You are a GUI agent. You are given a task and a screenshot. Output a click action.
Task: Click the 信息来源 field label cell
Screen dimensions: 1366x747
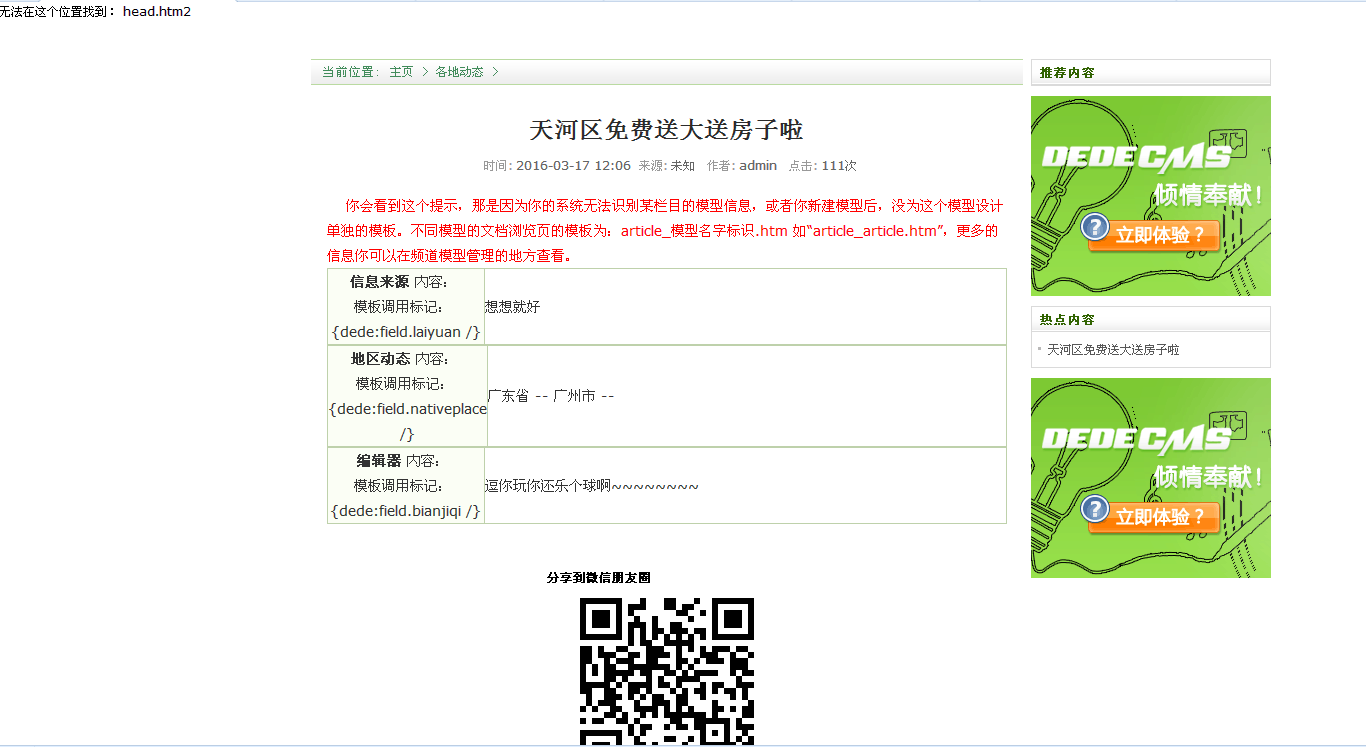point(406,307)
